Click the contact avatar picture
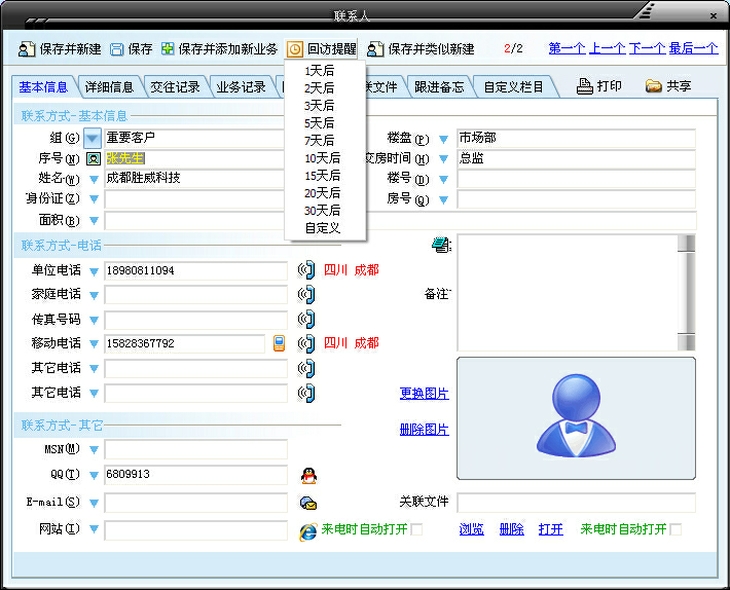This screenshot has width=730, height=590. [x=576, y=418]
